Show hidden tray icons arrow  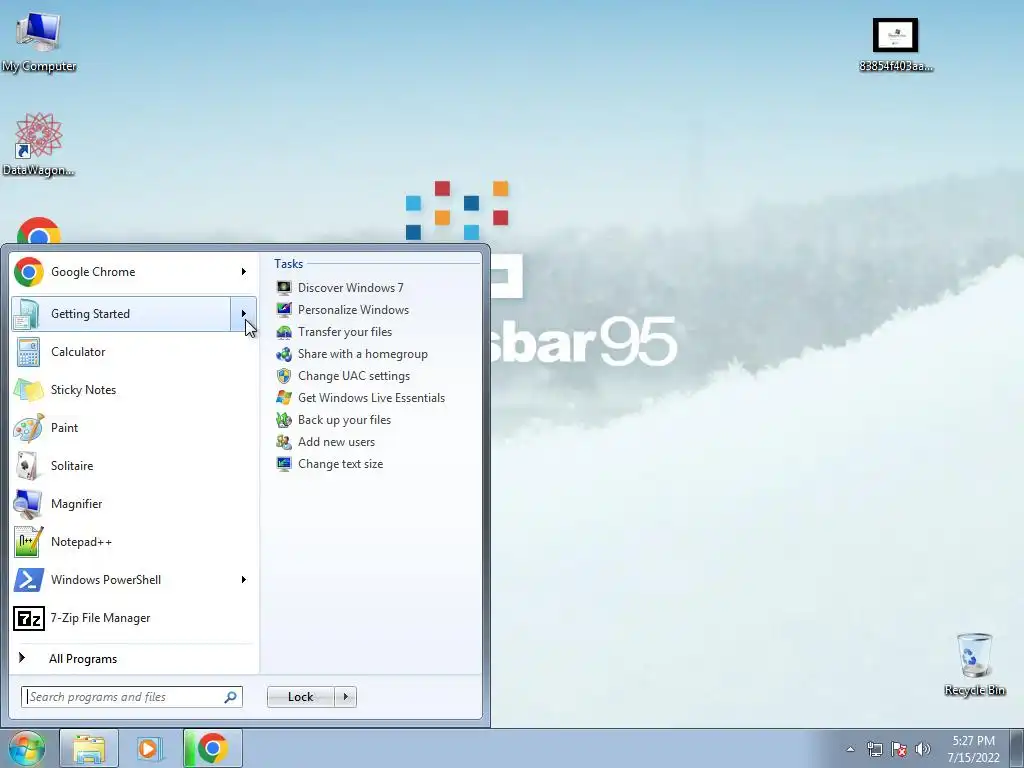point(850,749)
